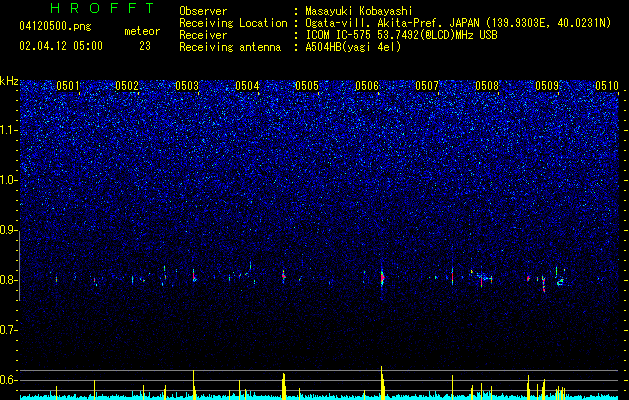Click the 1.0 kHz axis label
The height and width of the screenshot is (400, 629).
[x=8, y=180]
